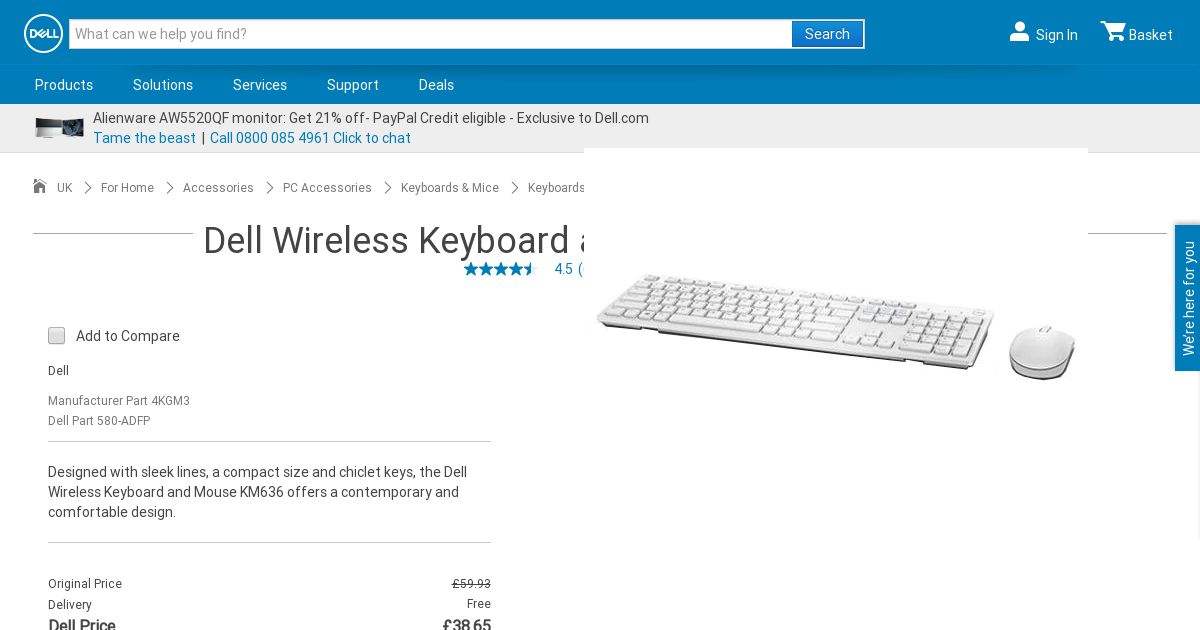
Task: Click the Call 0800 085 4961 chat link
Action: tap(310, 138)
